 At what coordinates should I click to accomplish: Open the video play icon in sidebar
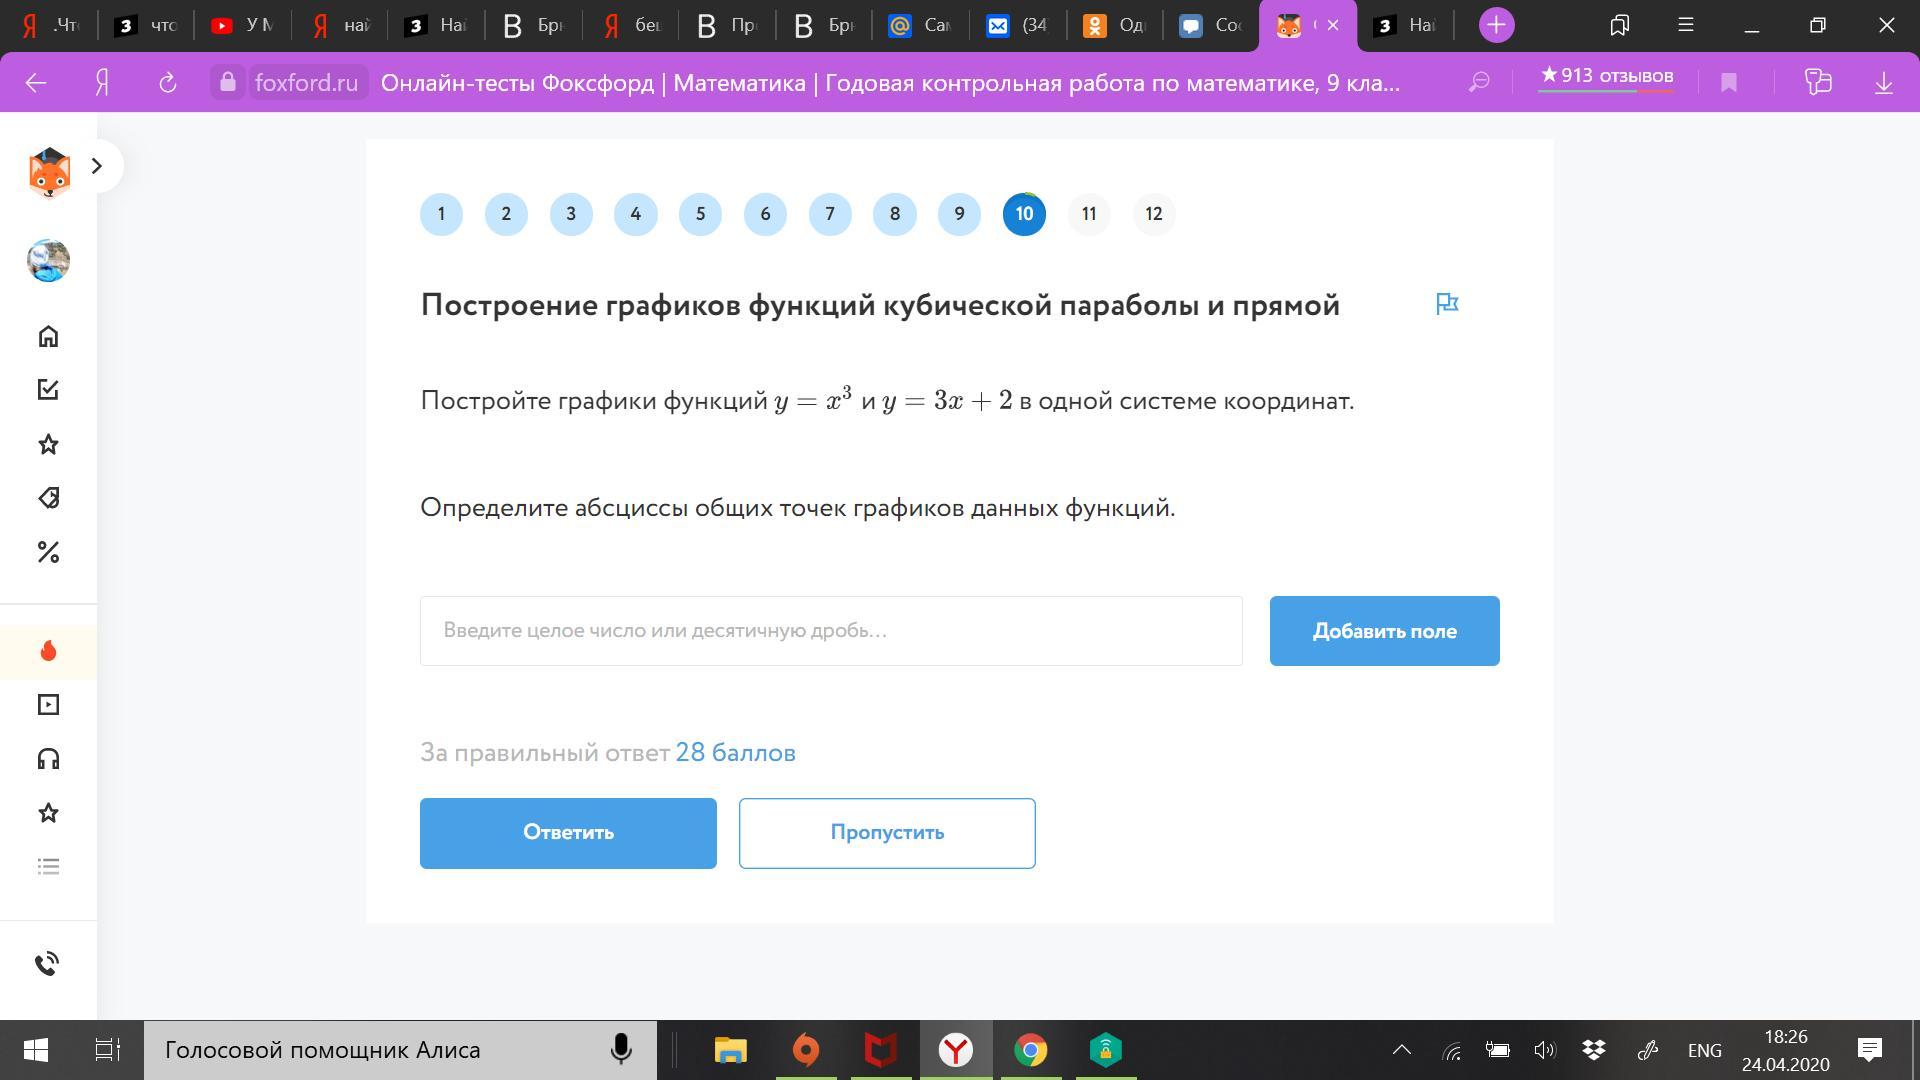pos(48,705)
